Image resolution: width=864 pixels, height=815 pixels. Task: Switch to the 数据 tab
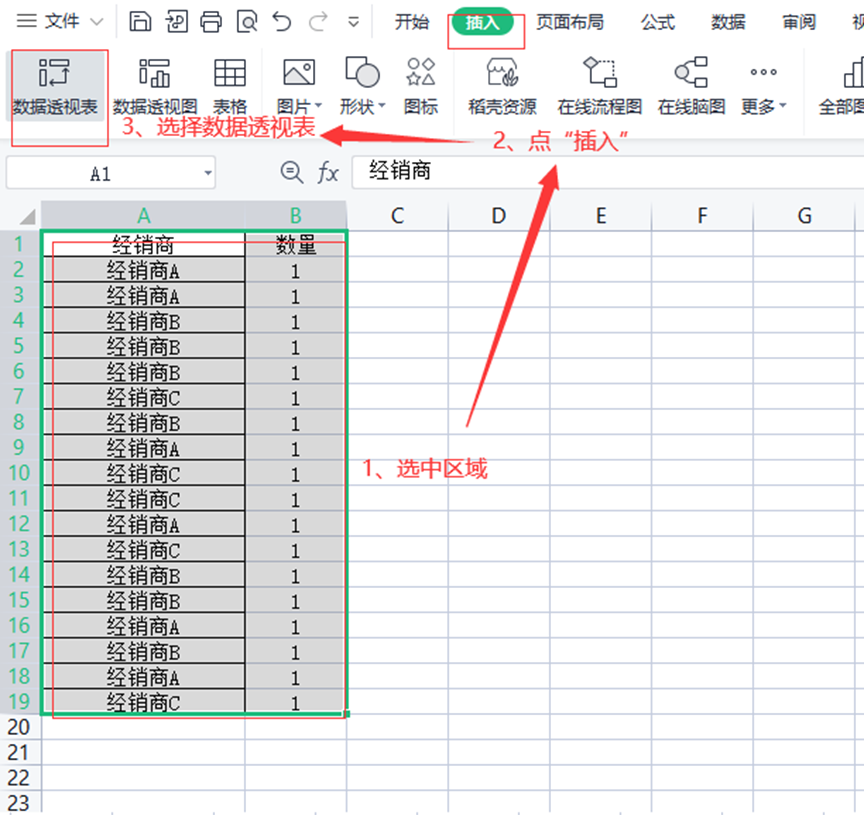pos(728,22)
